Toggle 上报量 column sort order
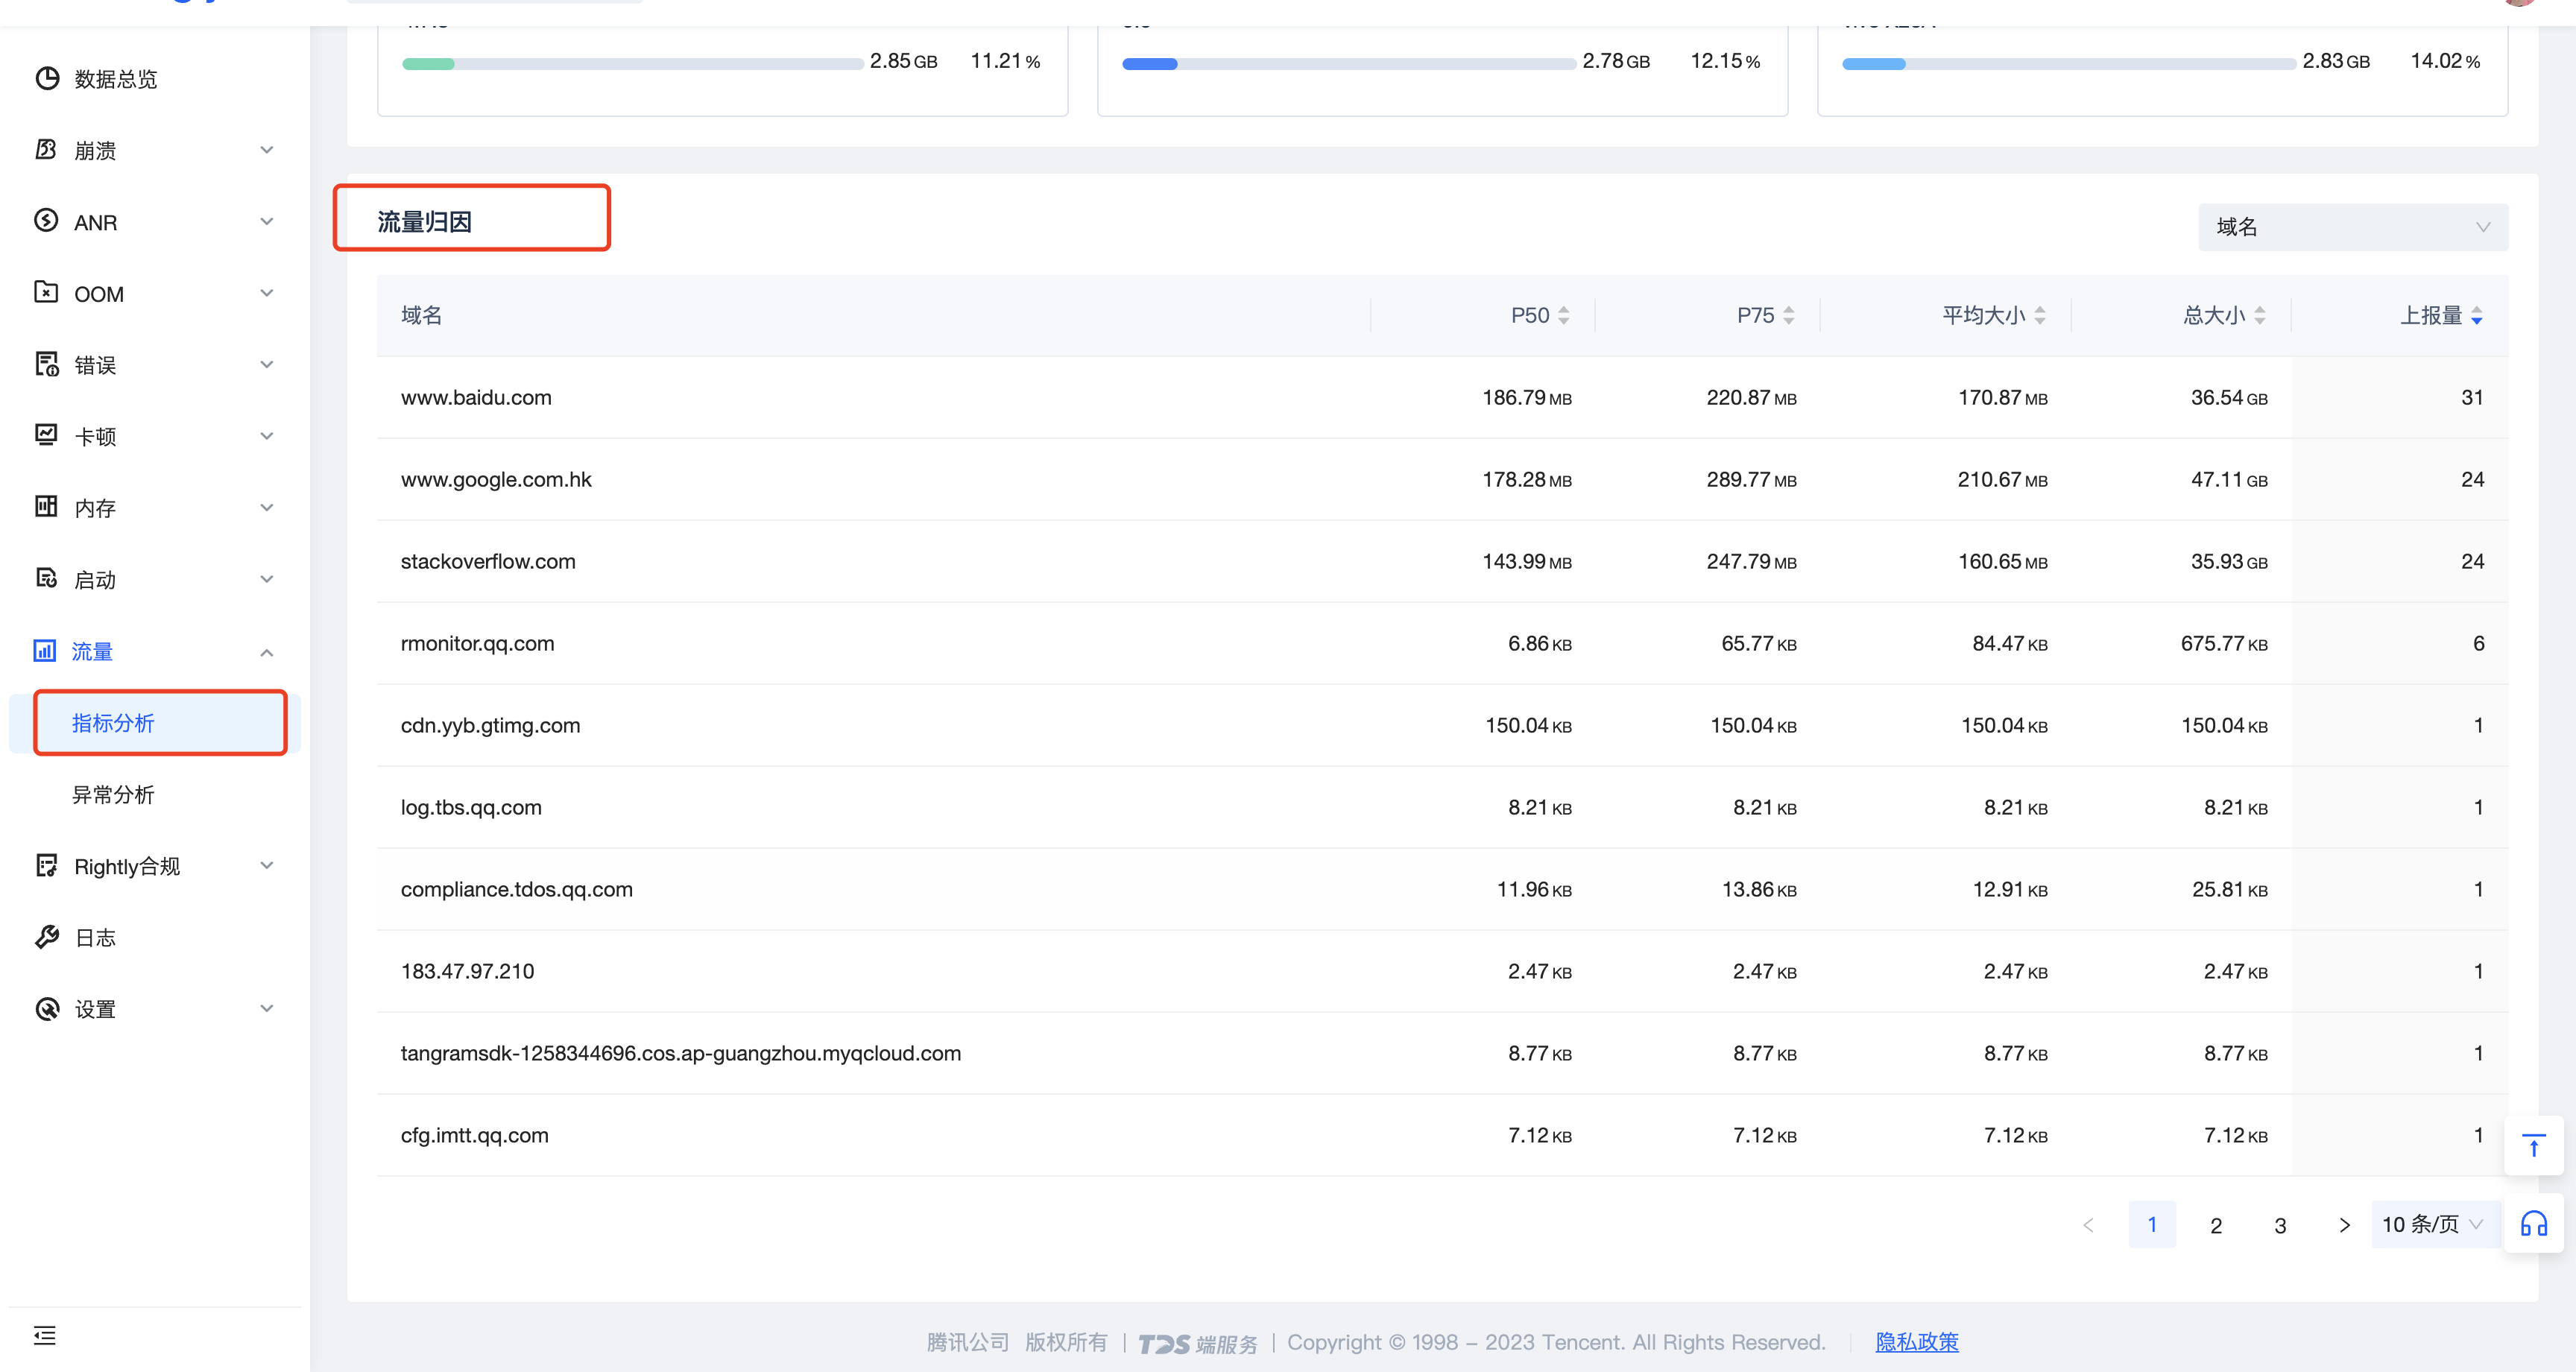Image resolution: width=2576 pixels, height=1372 pixels. (x=2476, y=315)
